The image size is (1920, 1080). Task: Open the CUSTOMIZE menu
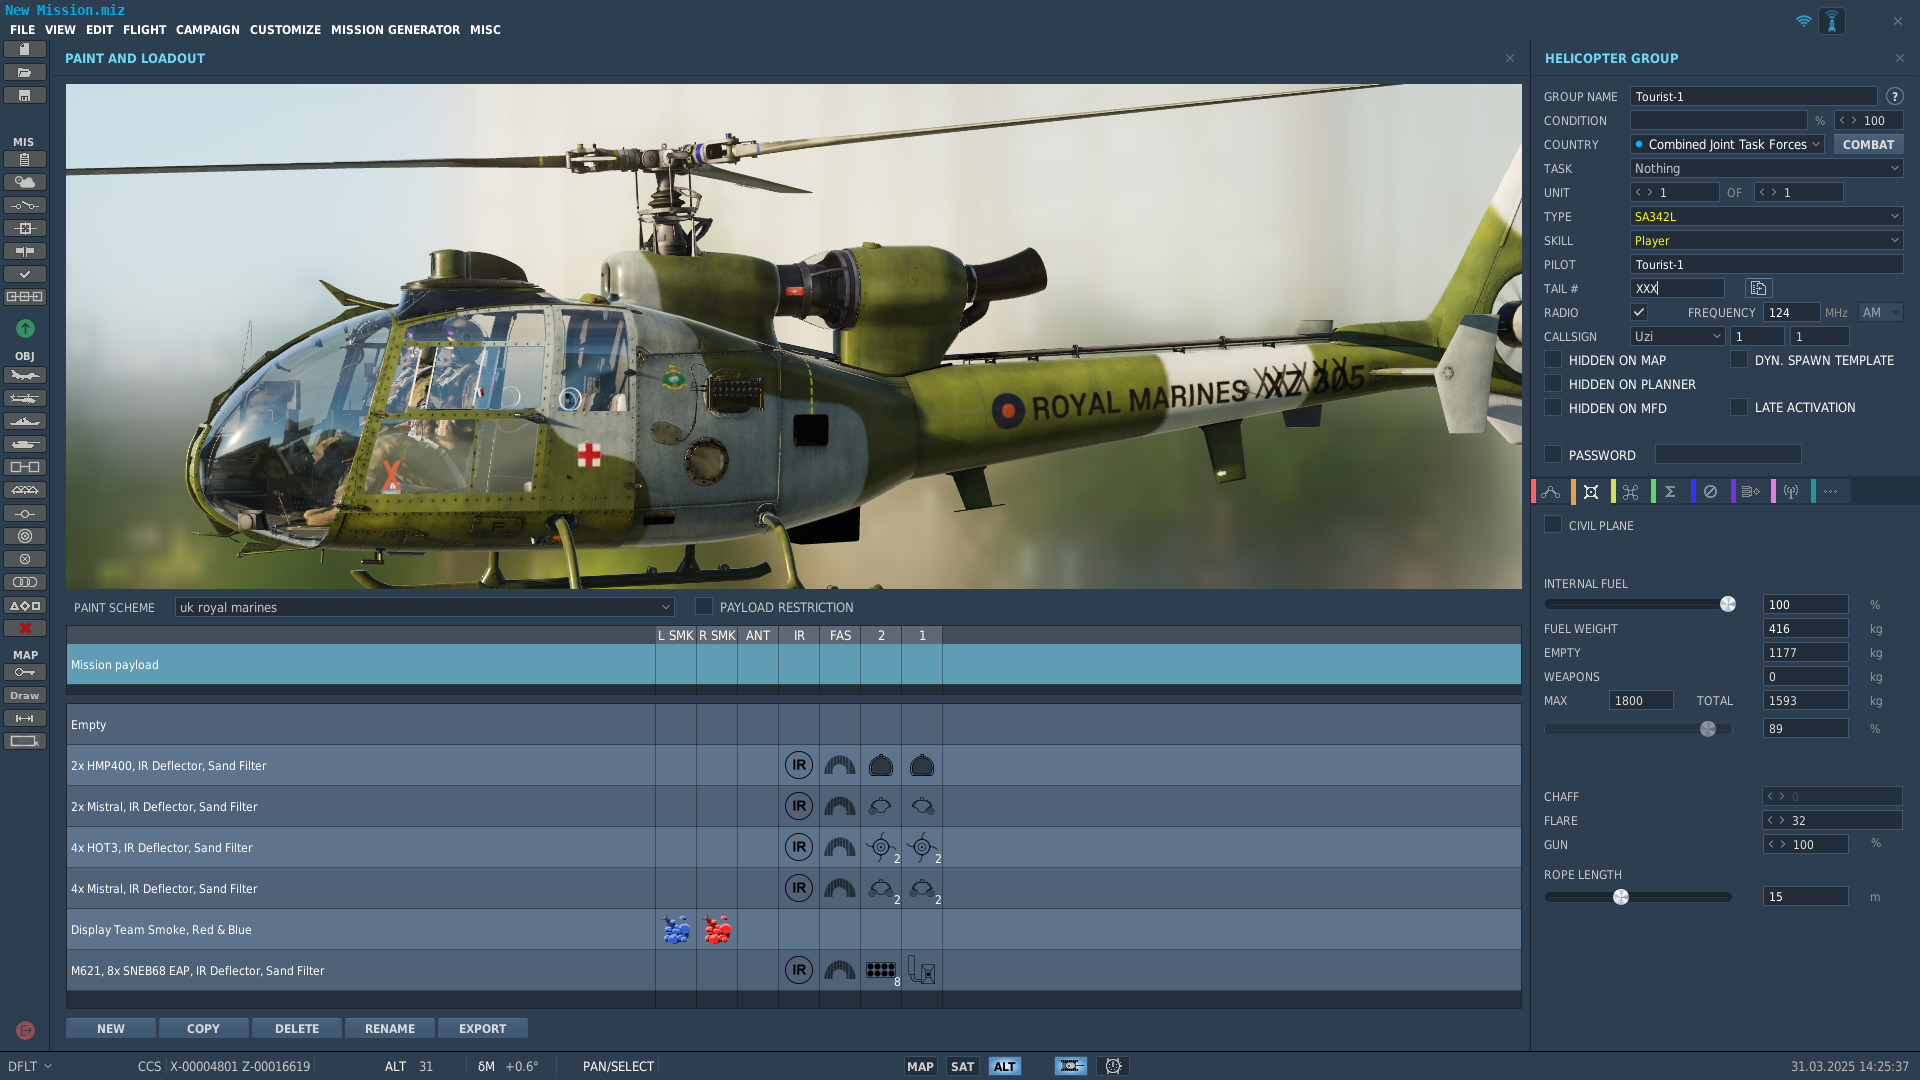coord(285,30)
